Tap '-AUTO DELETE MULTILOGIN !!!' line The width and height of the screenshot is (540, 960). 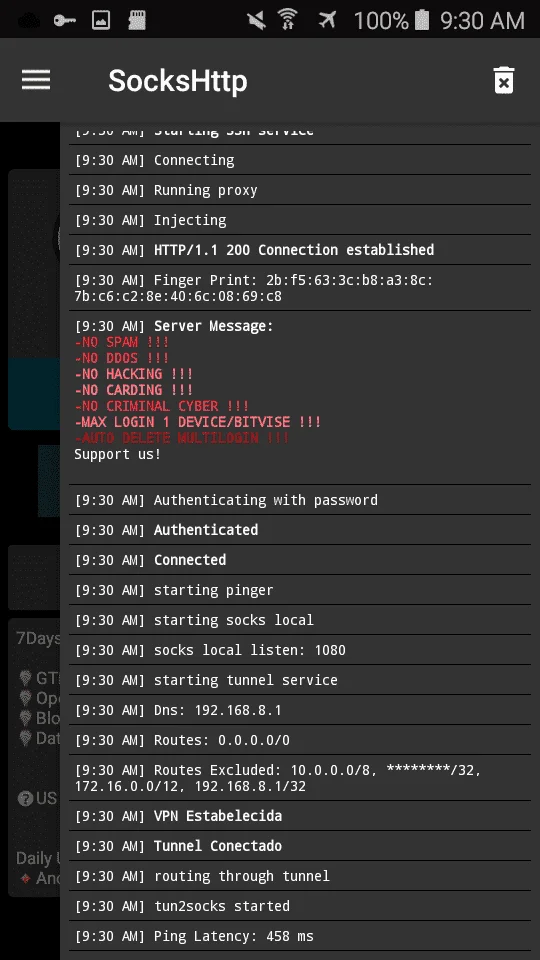coord(182,438)
